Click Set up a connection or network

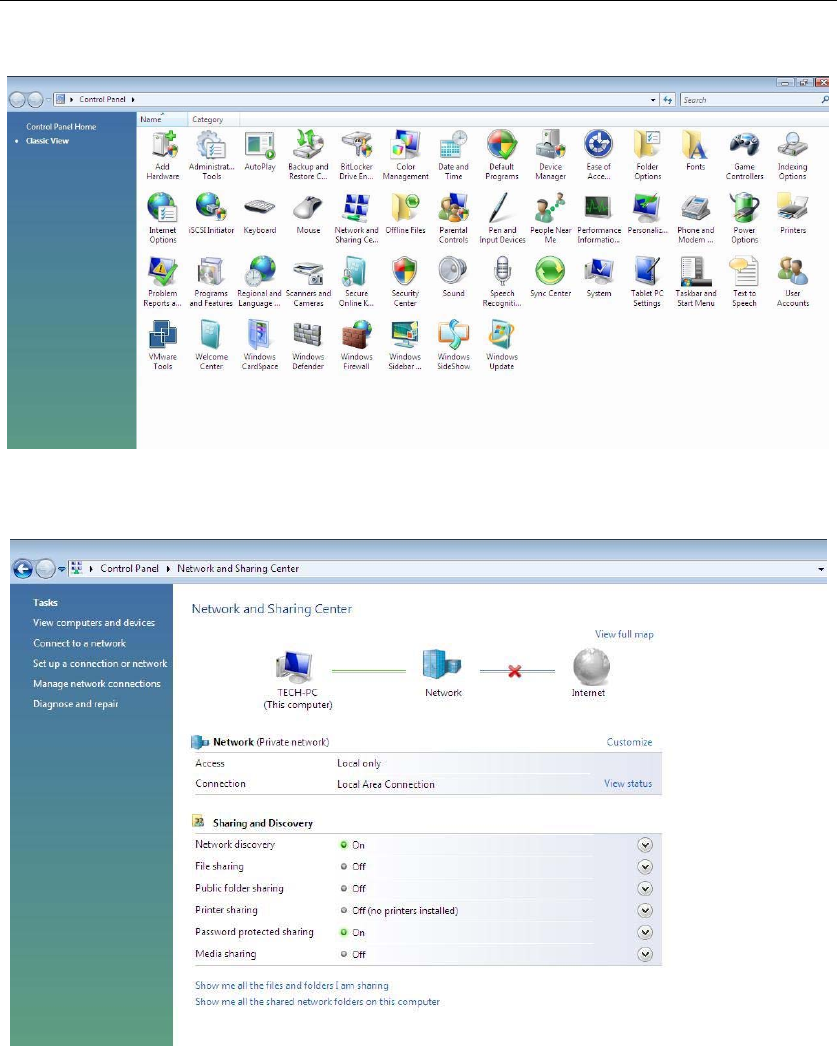(x=100, y=664)
